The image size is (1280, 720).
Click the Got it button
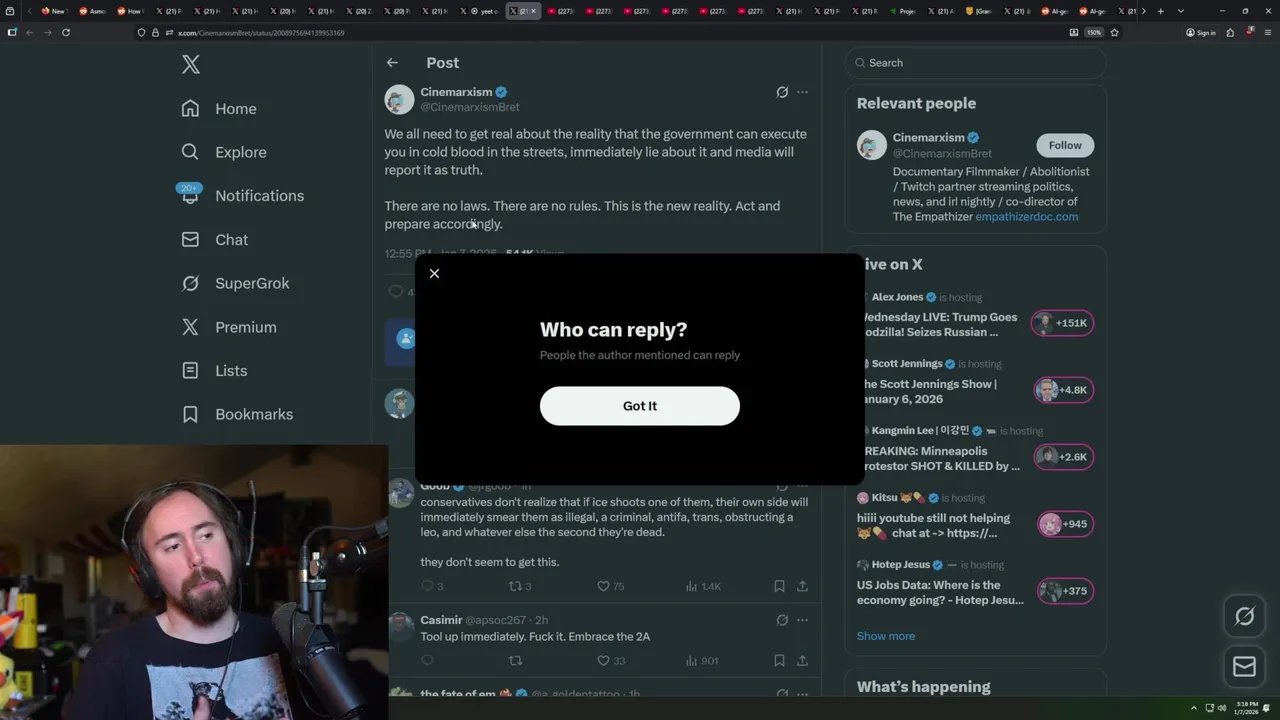click(640, 406)
